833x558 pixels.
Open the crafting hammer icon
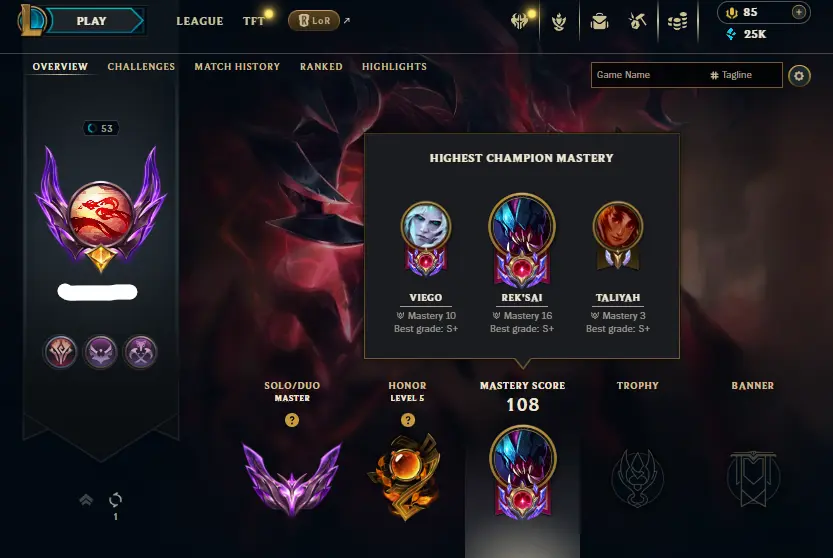[637, 21]
